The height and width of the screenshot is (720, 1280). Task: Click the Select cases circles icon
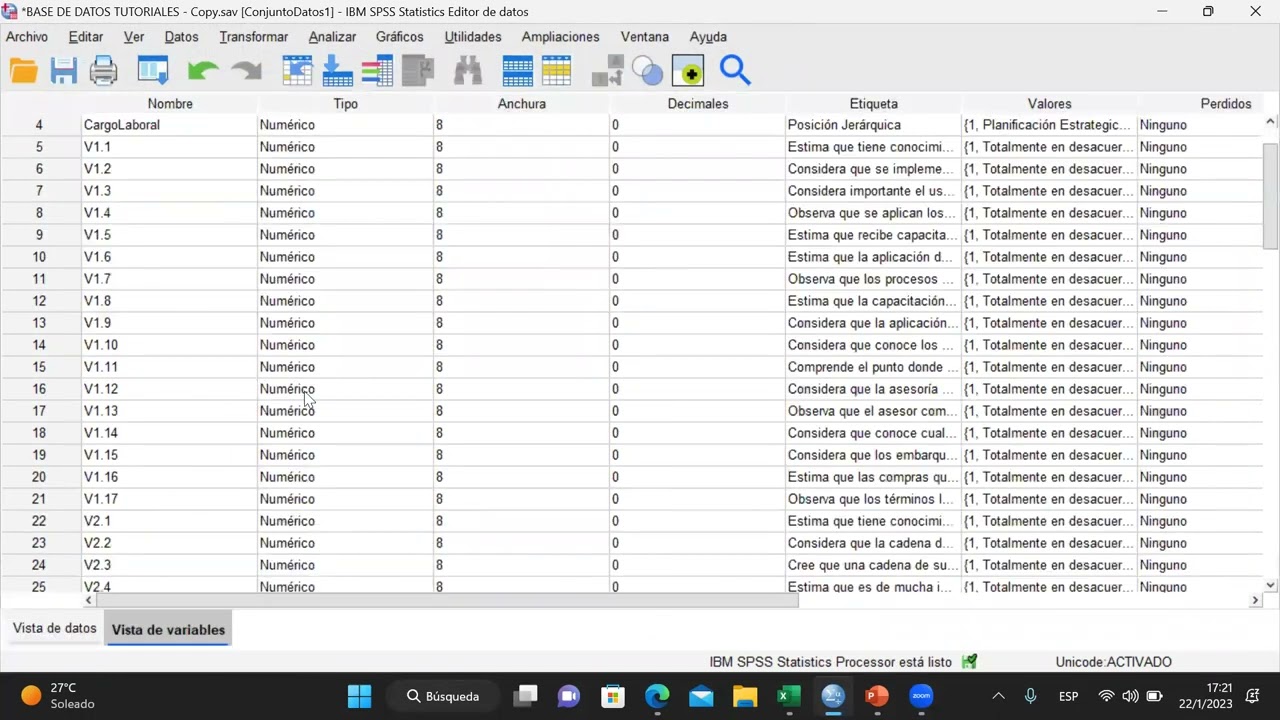click(648, 71)
